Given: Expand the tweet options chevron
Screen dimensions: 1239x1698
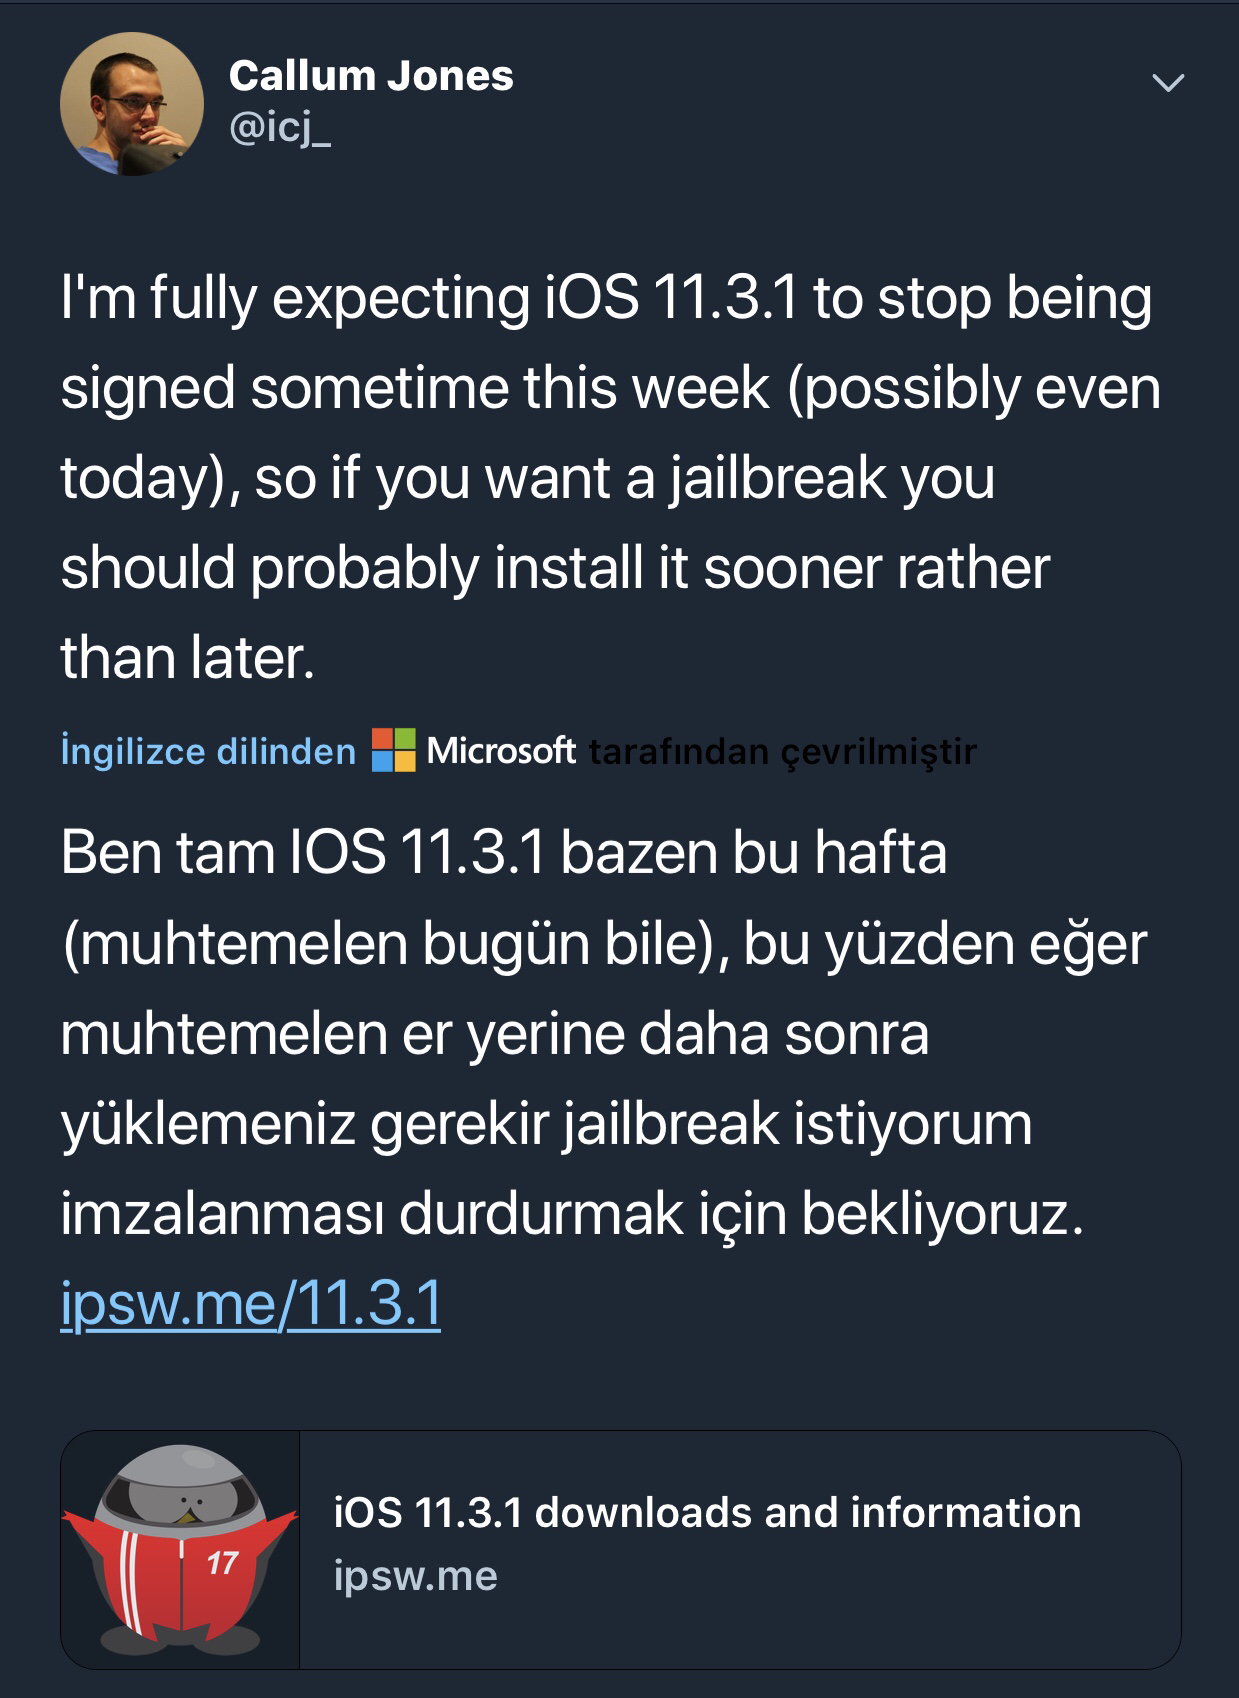Looking at the screenshot, I should point(1167,82).
